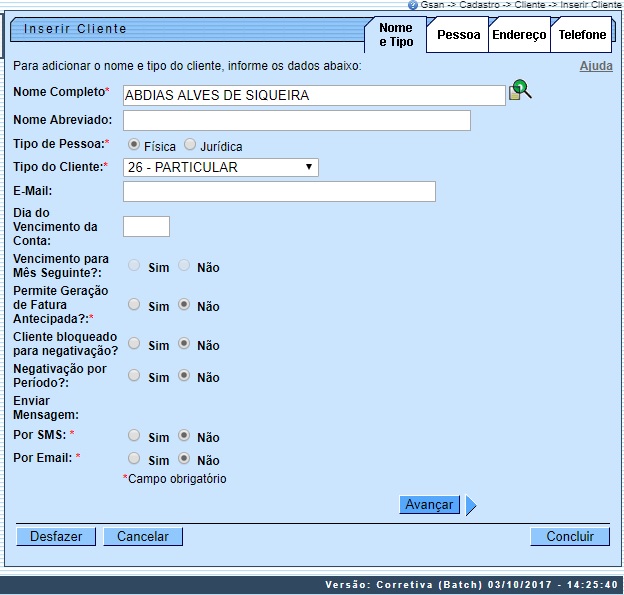
Task: Choose Sim for Cliente bloqueado para negativação
Action: tap(134, 344)
